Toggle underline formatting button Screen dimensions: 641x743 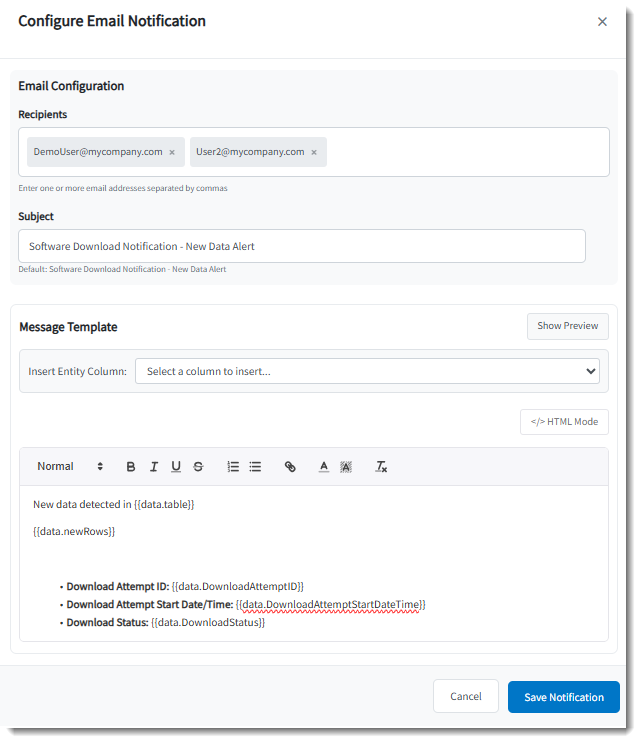click(x=176, y=467)
